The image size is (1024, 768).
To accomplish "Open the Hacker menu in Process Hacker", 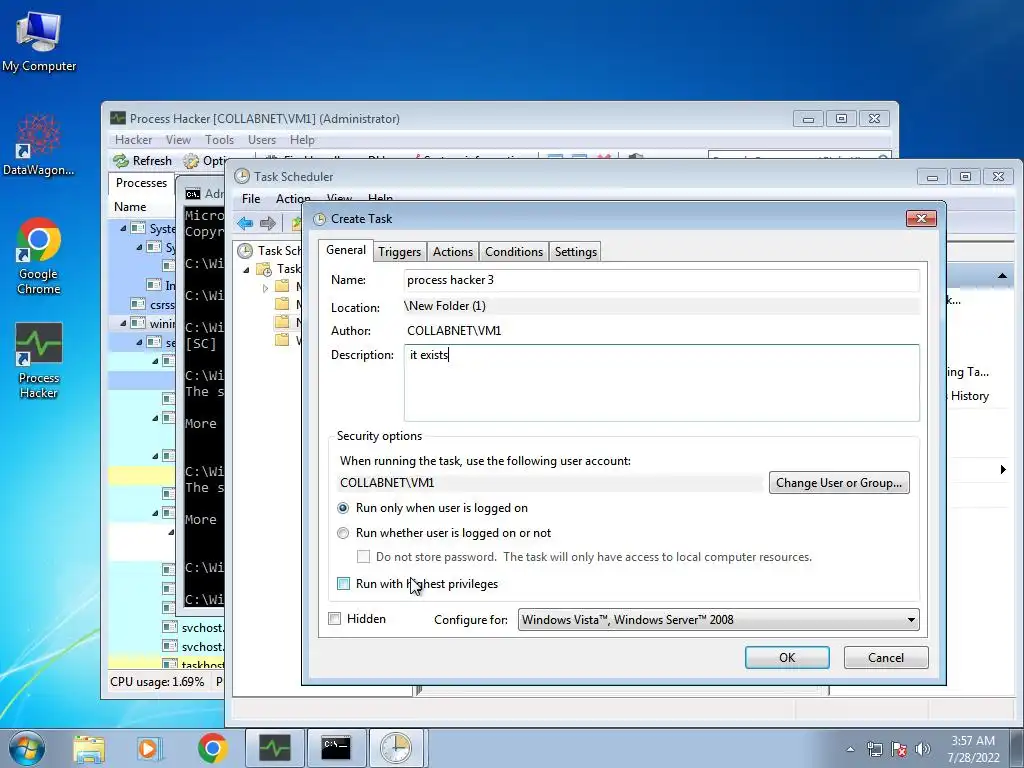I will coord(133,140).
